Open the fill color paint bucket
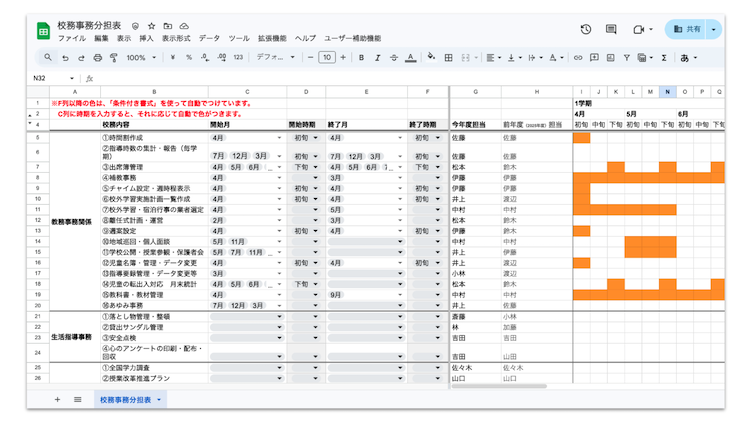This screenshot has width=750, height=421. [x=433, y=58]
